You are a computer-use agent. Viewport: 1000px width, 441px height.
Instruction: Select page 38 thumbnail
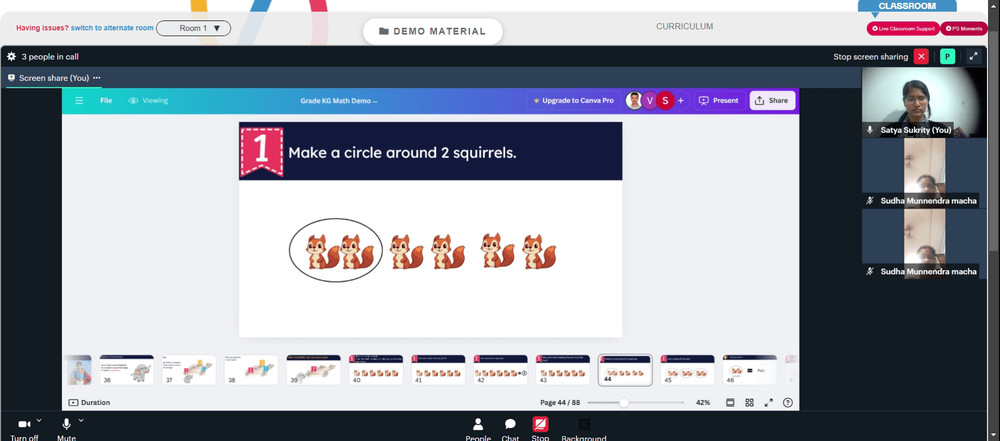[251, 370]
